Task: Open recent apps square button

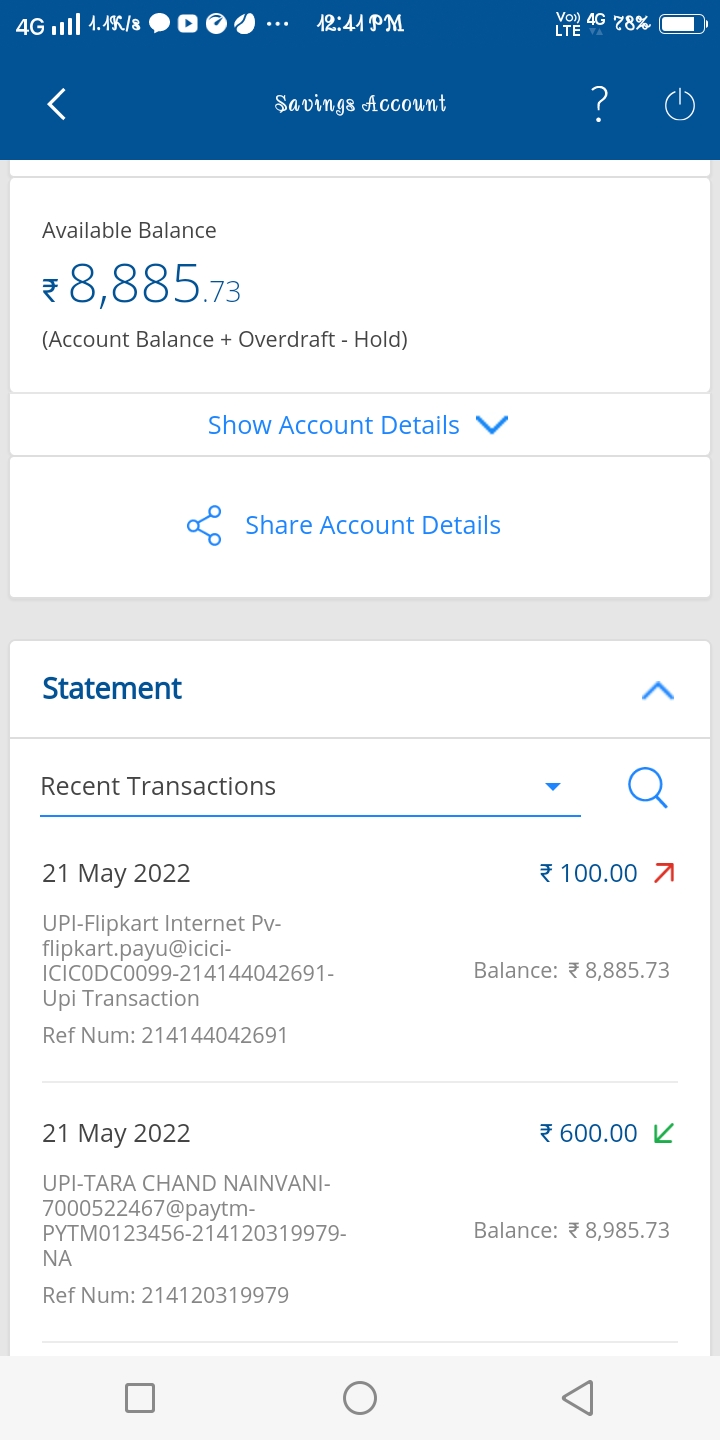Action: click(140, 1397)
